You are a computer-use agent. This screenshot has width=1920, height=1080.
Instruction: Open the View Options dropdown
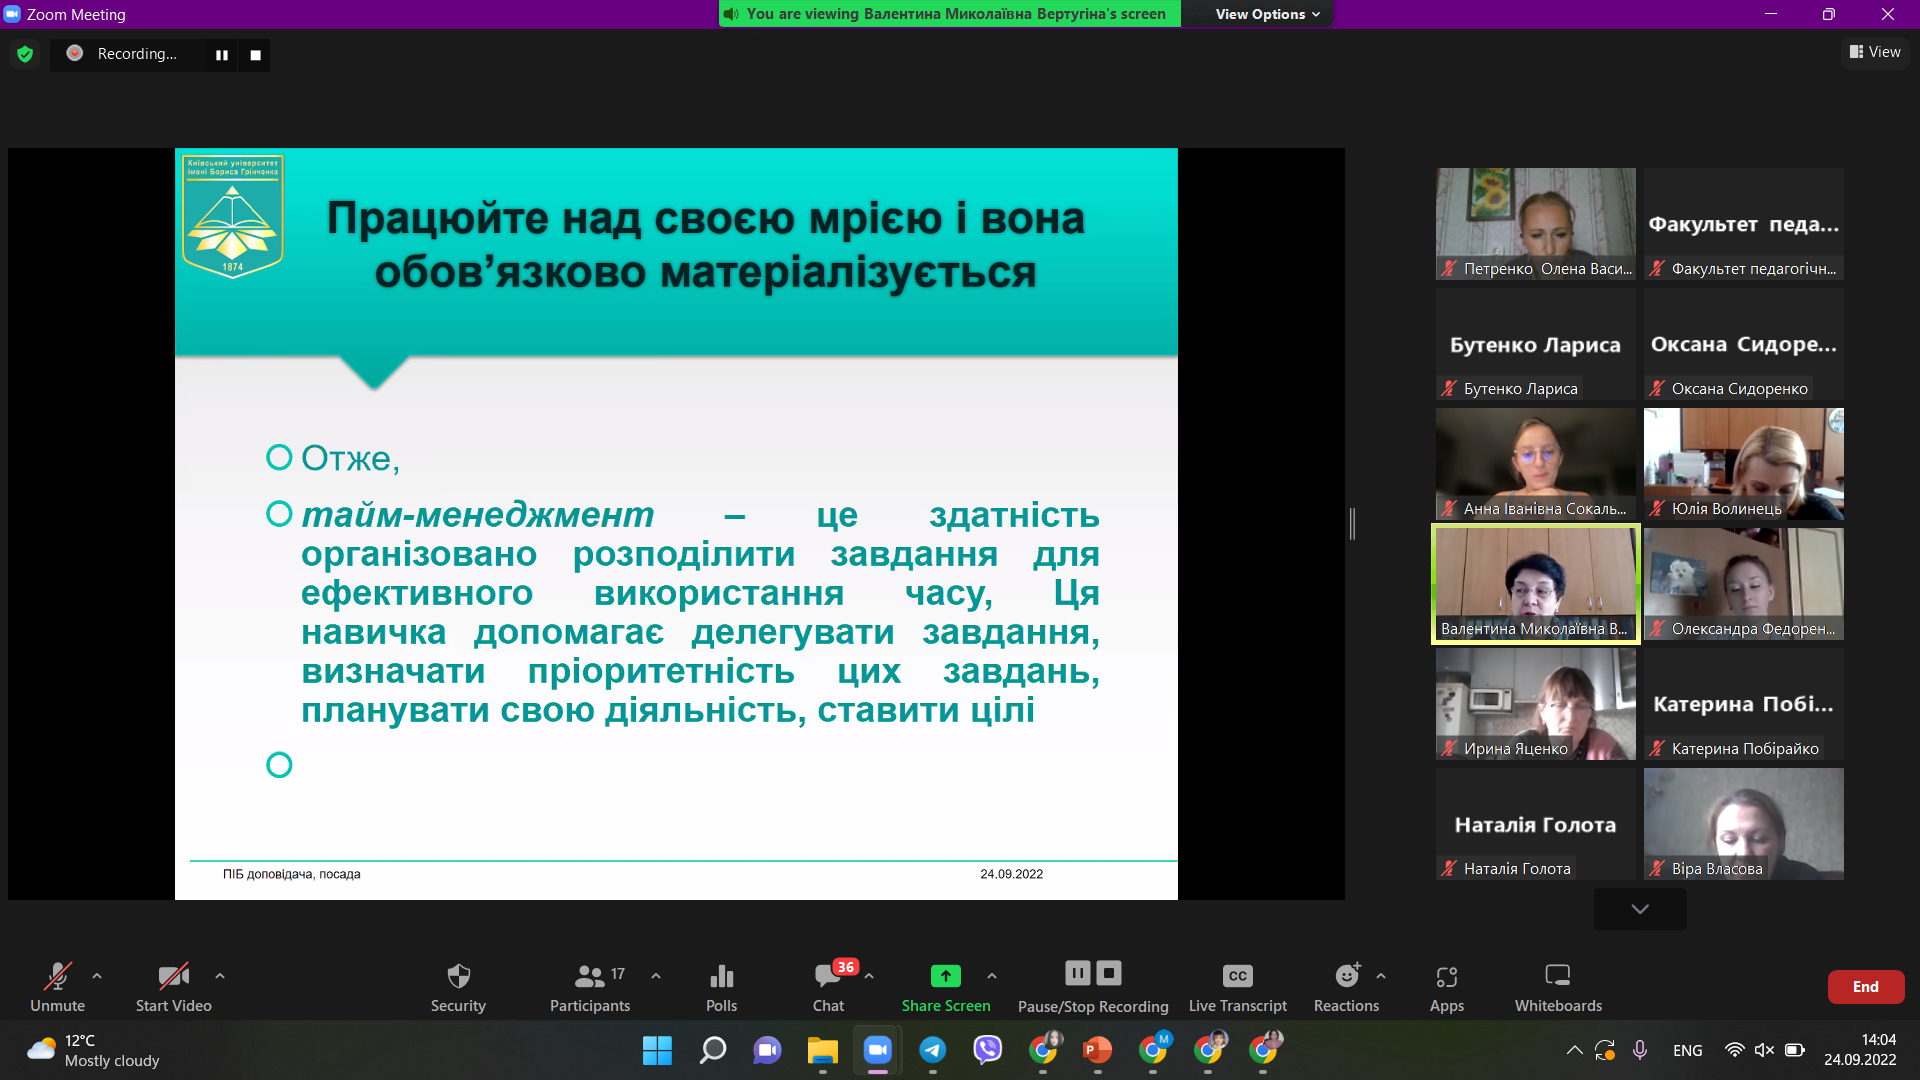pyautogui.click(x=1257, y=14)
